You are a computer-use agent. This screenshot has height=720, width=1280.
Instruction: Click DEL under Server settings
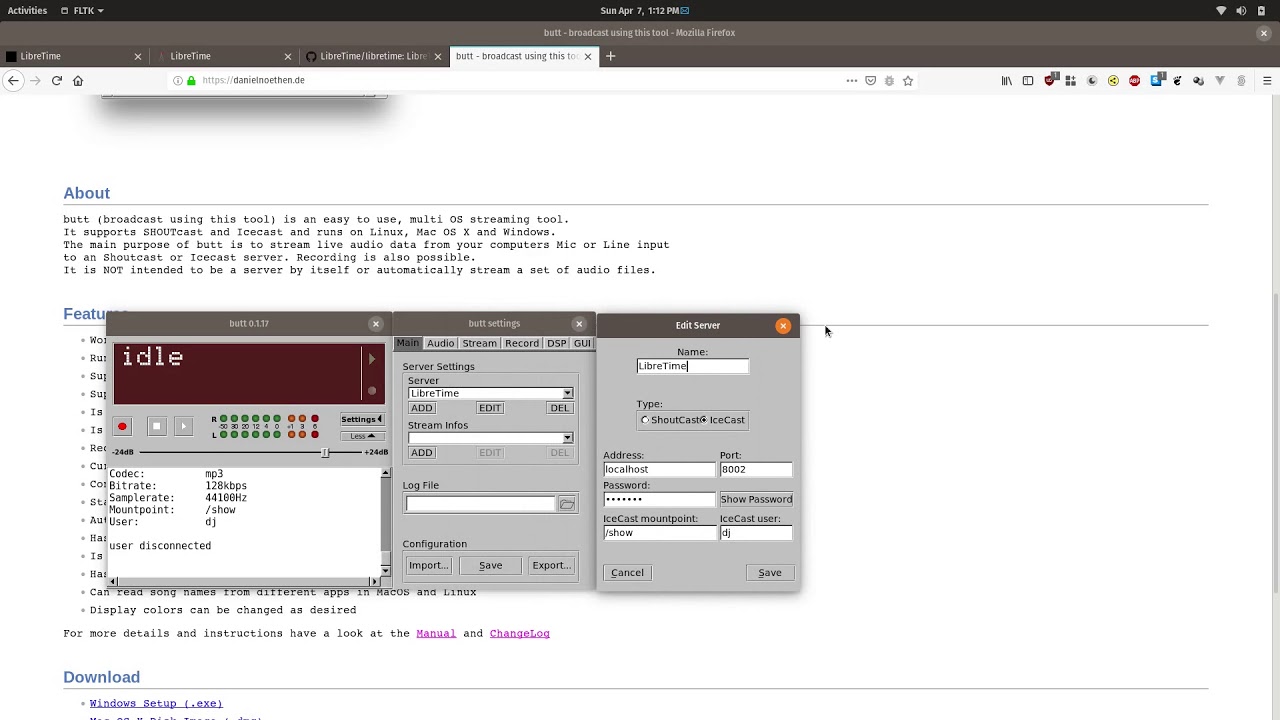point(559,408)
